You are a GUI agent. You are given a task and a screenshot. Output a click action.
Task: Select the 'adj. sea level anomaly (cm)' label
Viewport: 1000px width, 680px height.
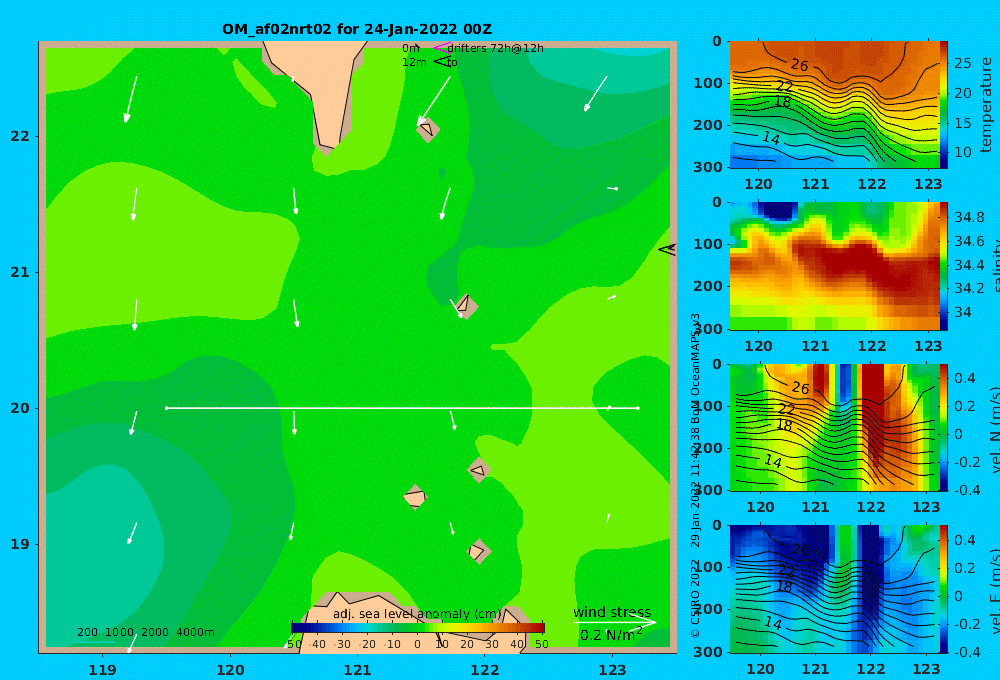pyautogui.click(x=417, y=614)
